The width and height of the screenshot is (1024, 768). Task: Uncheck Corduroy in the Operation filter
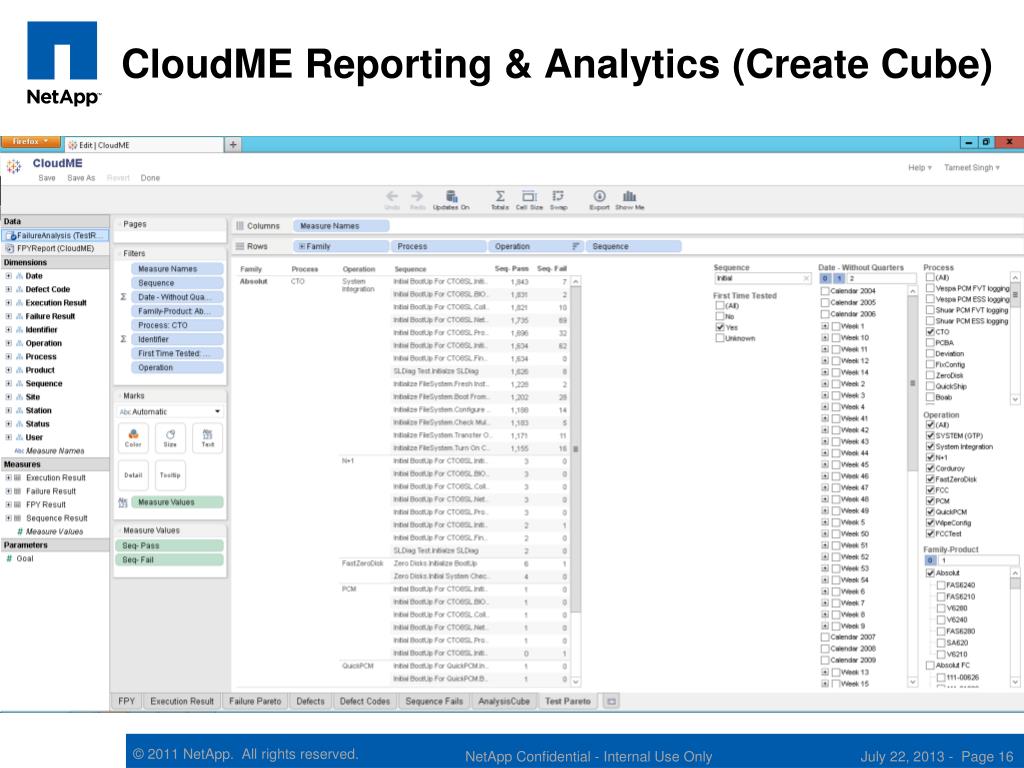[x=930, y=468]
